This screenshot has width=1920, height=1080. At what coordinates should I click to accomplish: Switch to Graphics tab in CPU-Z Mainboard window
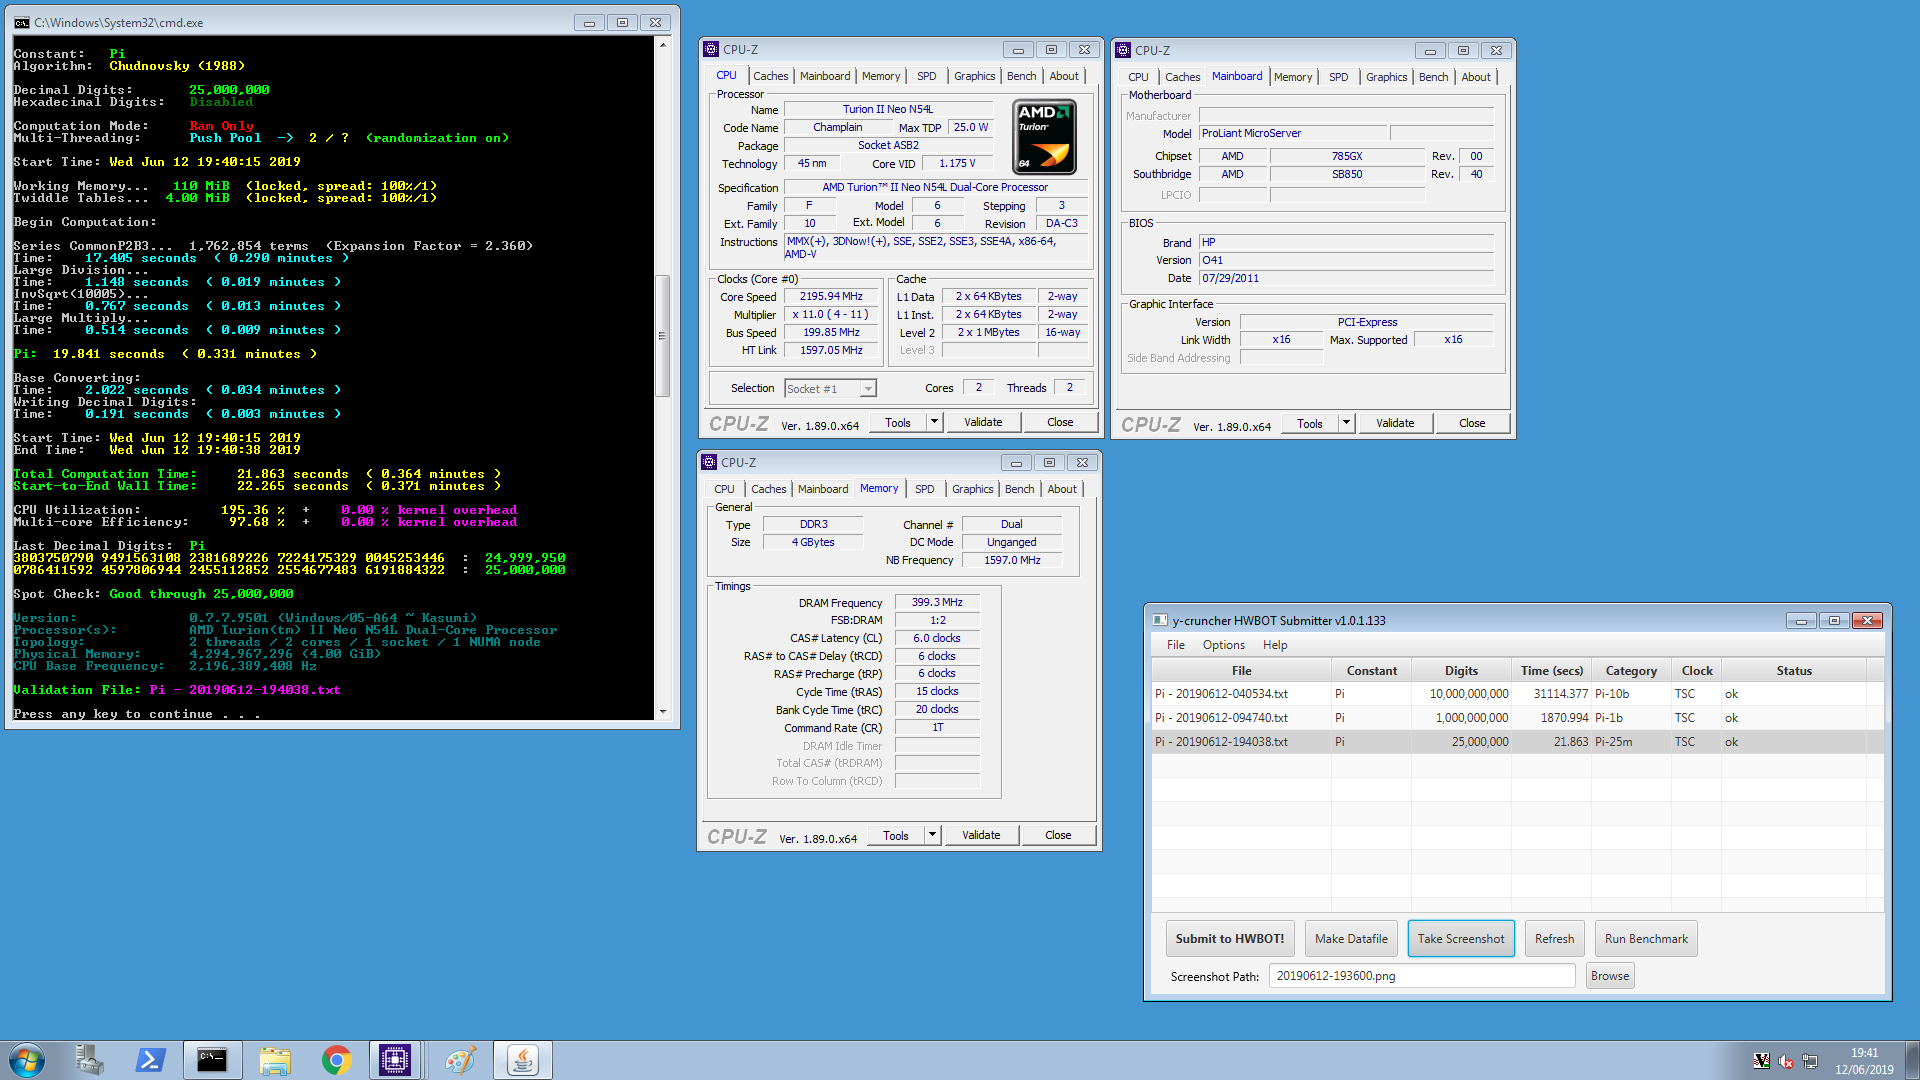1386,77
